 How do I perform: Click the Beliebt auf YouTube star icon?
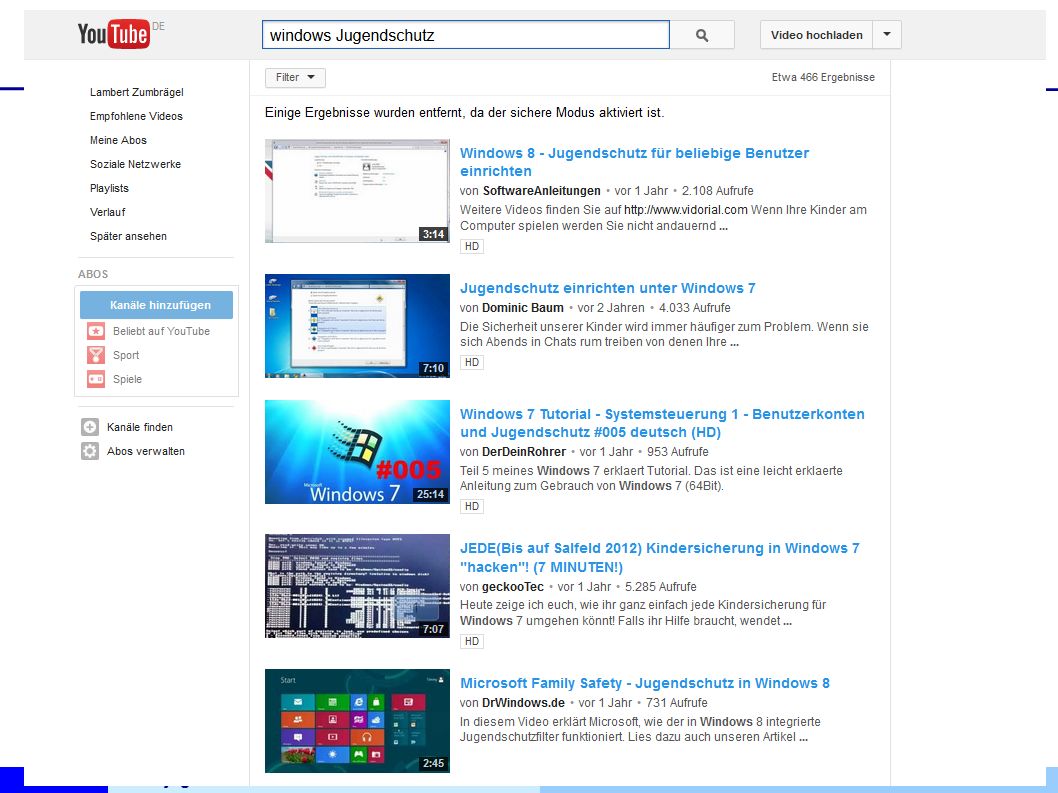click(x=96, y=331)
